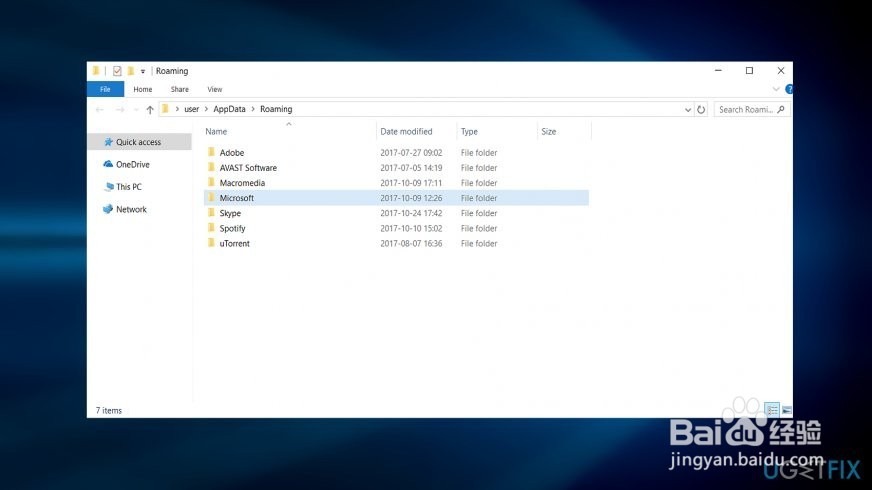
Task: Expand the ribbon with the chevron
Action: point(776,89)
